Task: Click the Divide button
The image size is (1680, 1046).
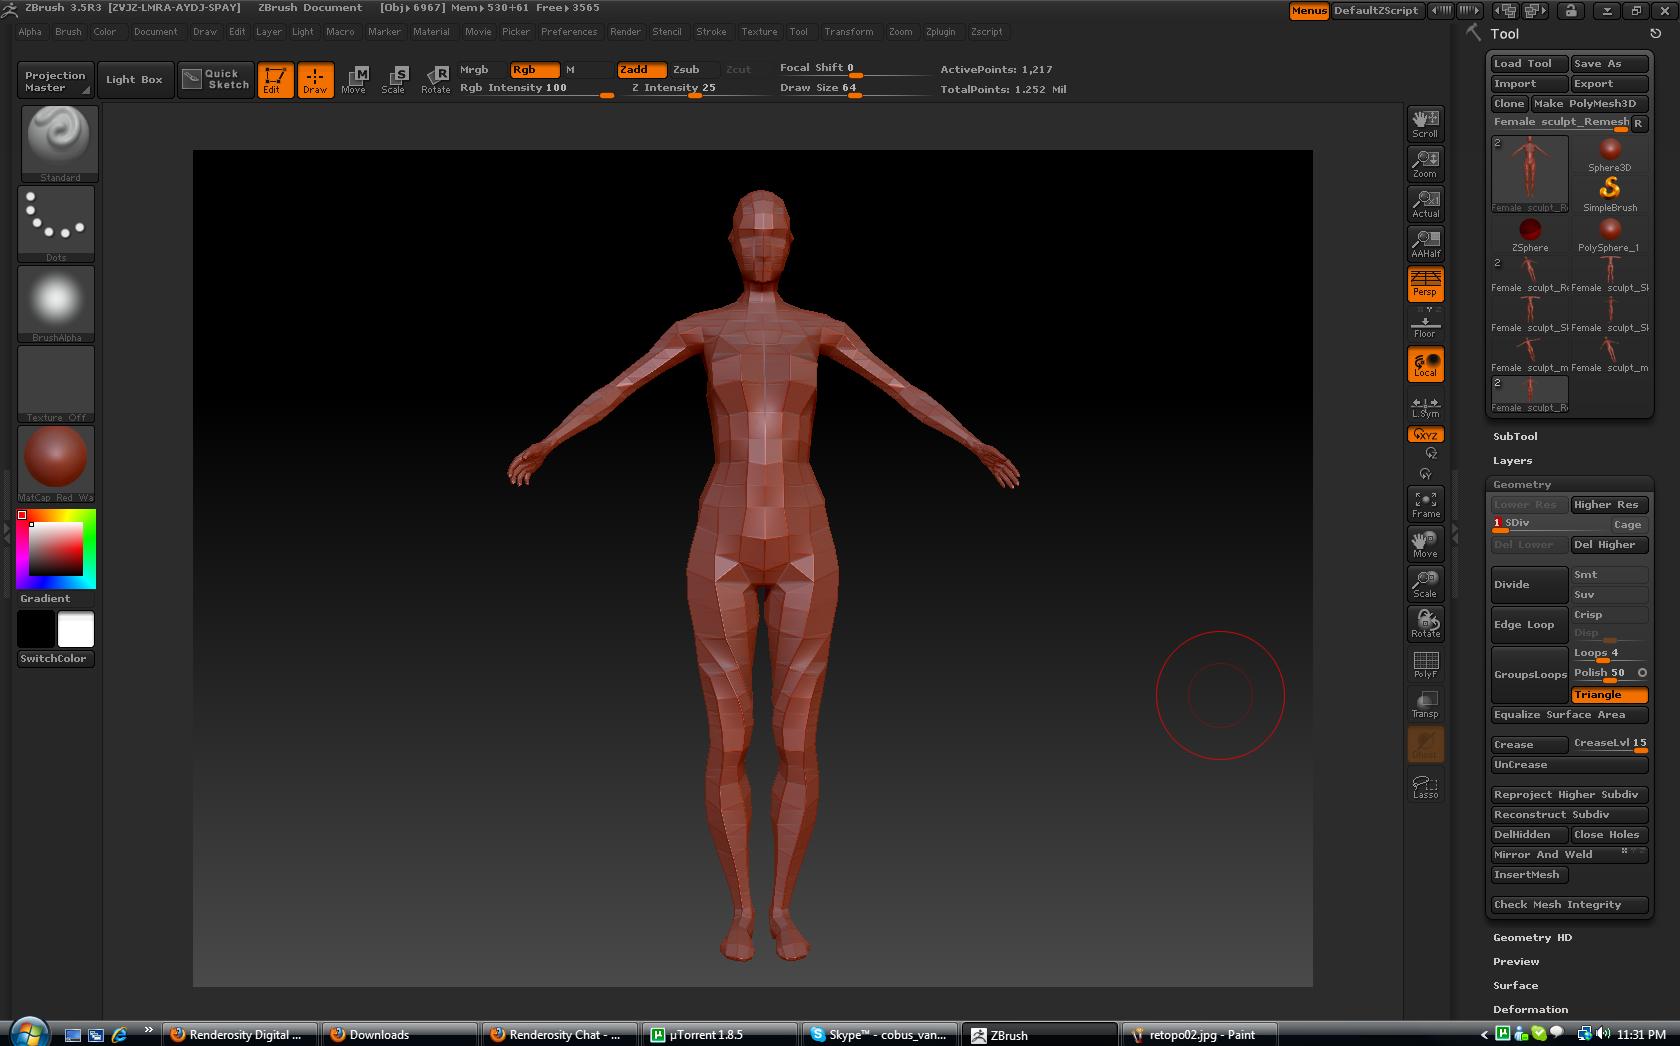Action: [x=1529, y=585]
